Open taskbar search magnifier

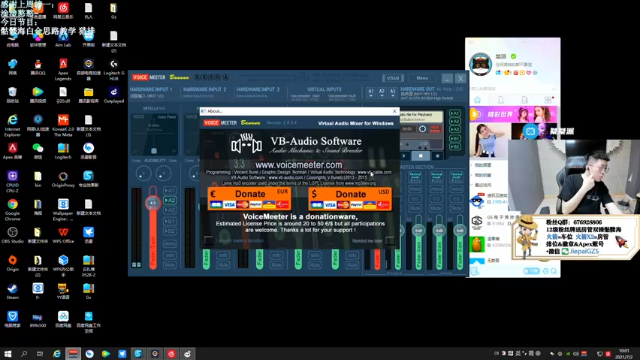tap(24, 353)
